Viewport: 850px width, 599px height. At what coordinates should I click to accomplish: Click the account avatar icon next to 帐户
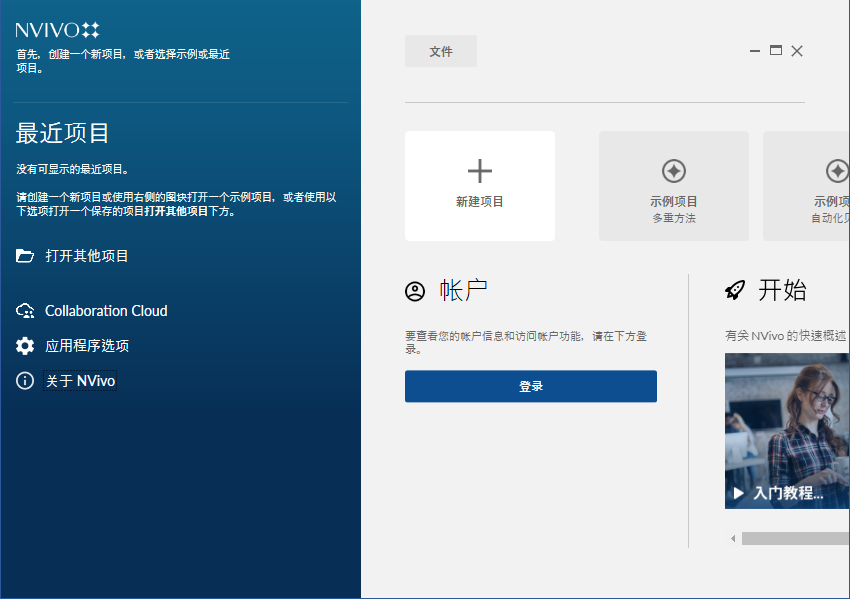click(415, 292)
